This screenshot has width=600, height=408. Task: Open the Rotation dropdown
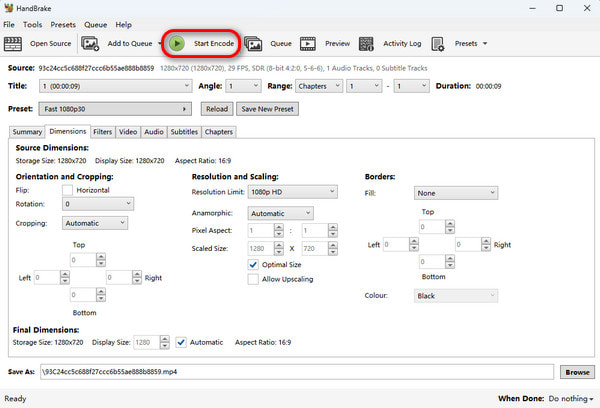(x=98, y=204)
